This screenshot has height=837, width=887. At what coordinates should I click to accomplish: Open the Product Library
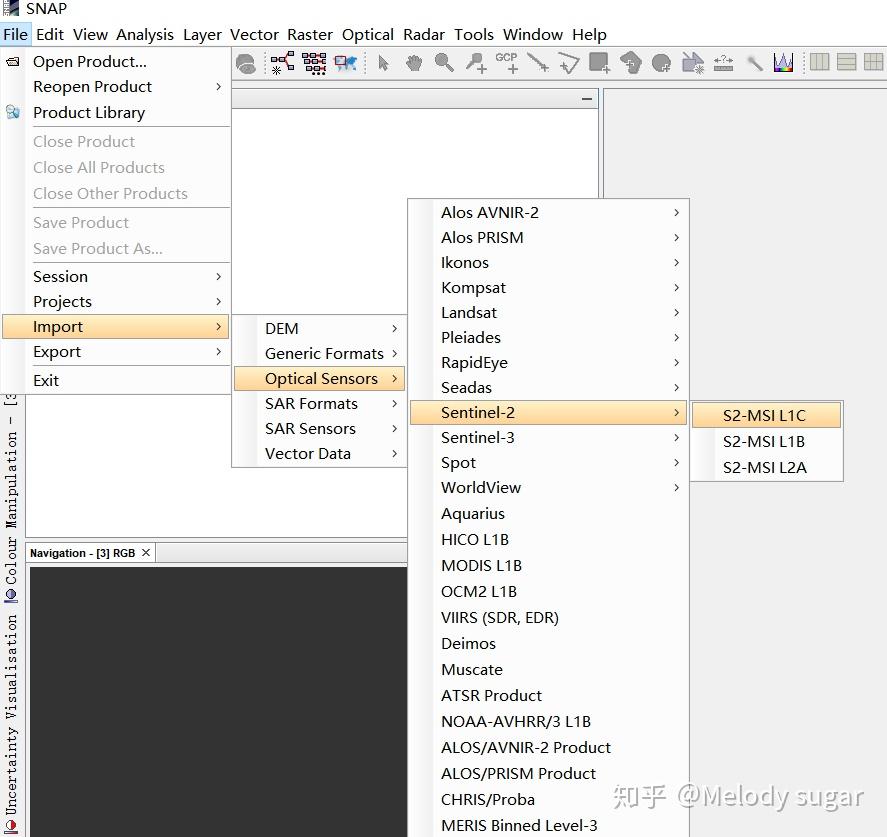pyautogui.click(x=89, y=112)
